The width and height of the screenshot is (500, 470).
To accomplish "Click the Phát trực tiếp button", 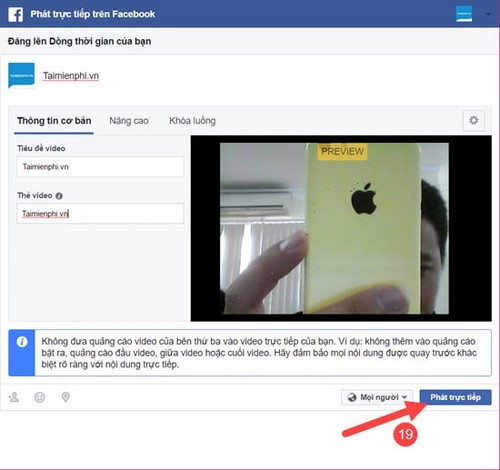I will 455,397.
